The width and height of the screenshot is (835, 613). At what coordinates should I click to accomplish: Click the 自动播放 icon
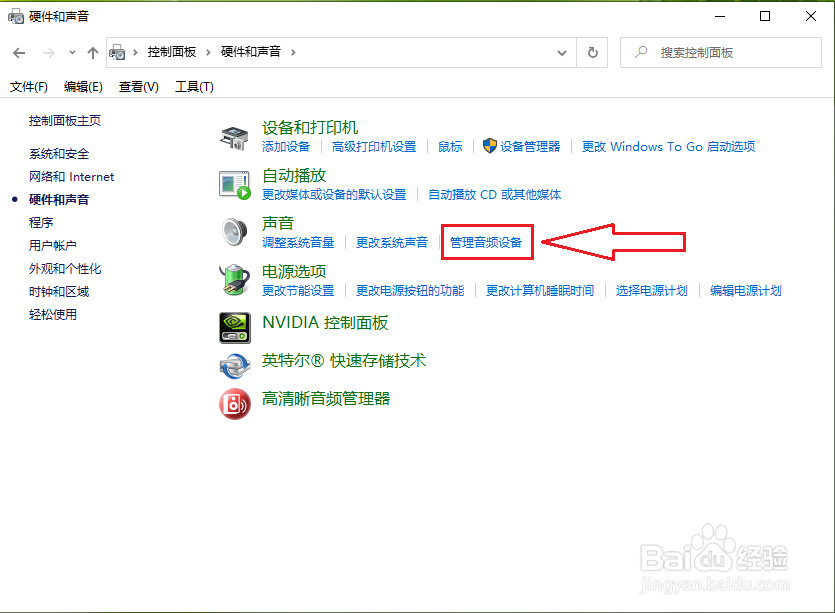[x=235, y=184]
